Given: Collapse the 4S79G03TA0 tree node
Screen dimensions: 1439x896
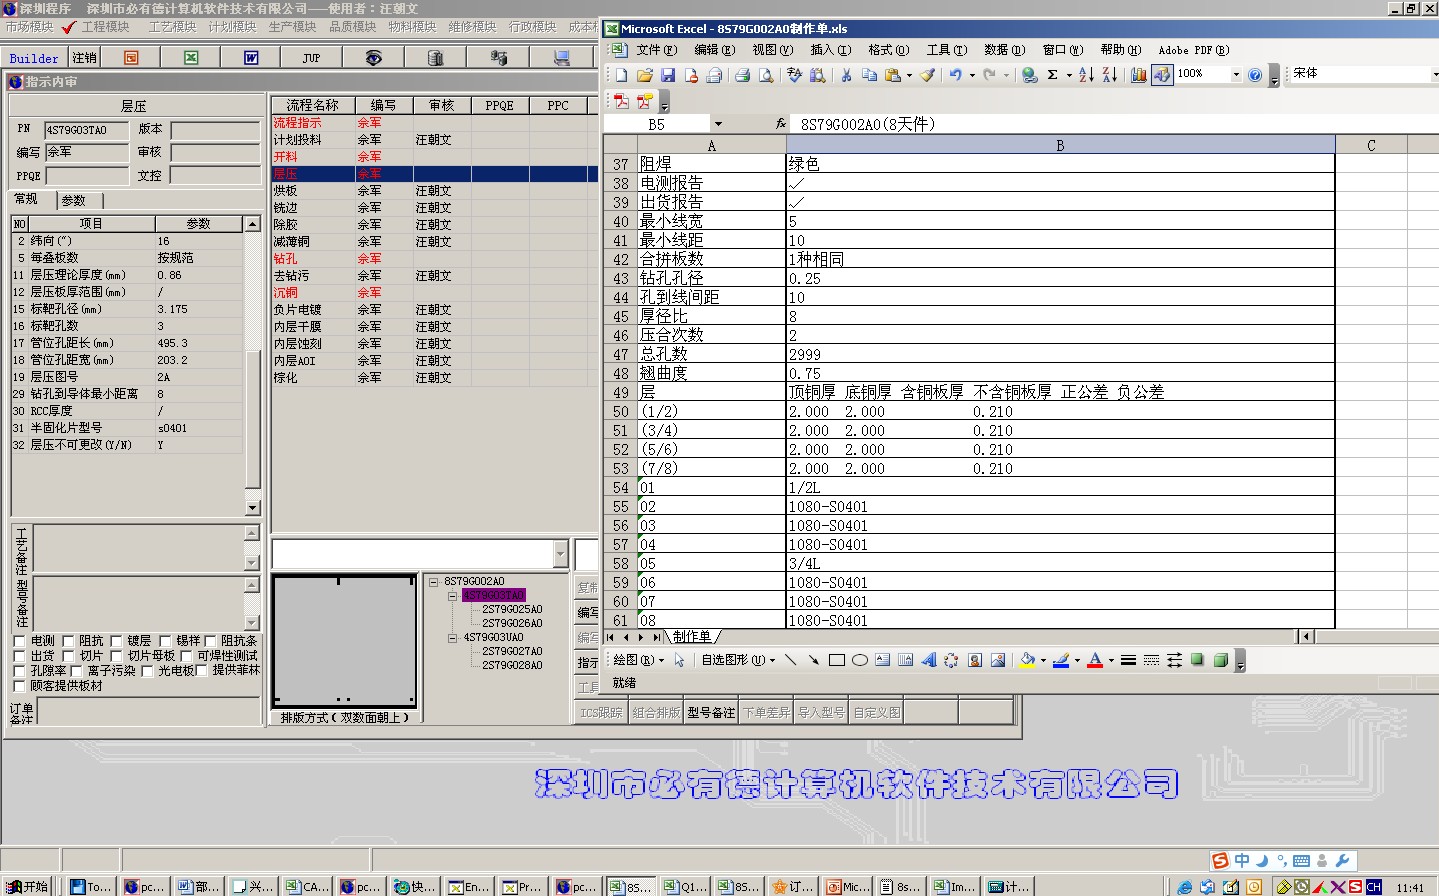Looking at the screenshot, I should (452, 595).
